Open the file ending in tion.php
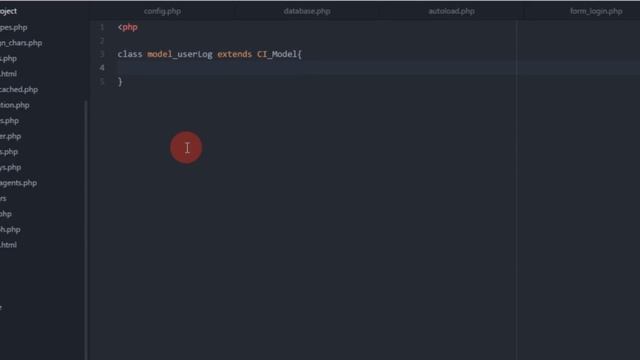Screen dimensions: 640x360 coord(15,105)
